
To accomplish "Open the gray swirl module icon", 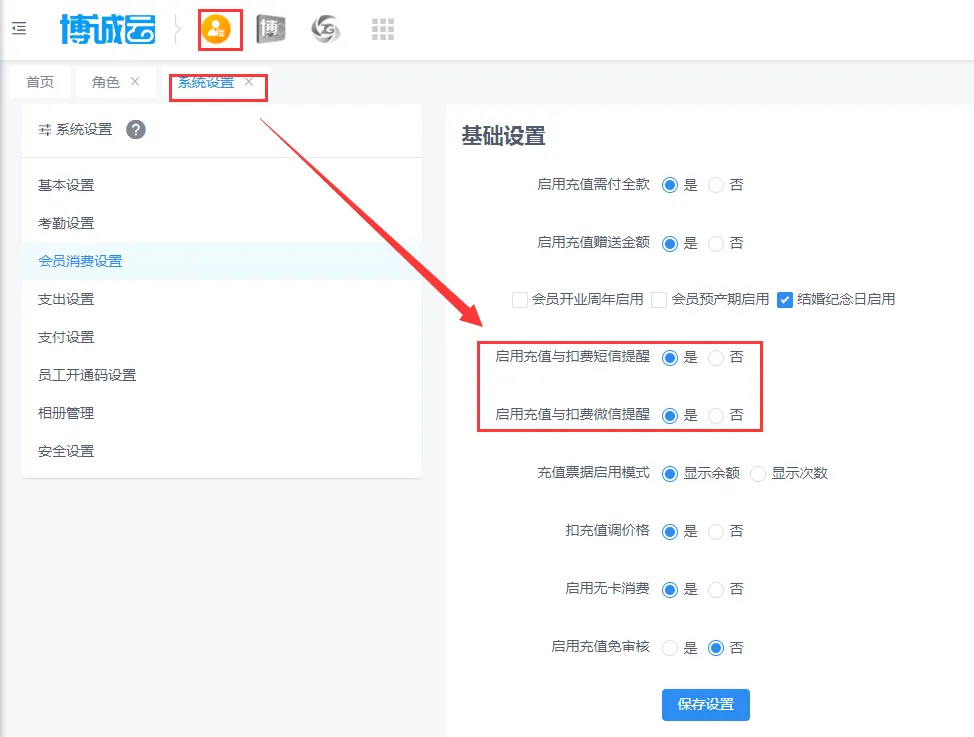I will tap(326, 30).
